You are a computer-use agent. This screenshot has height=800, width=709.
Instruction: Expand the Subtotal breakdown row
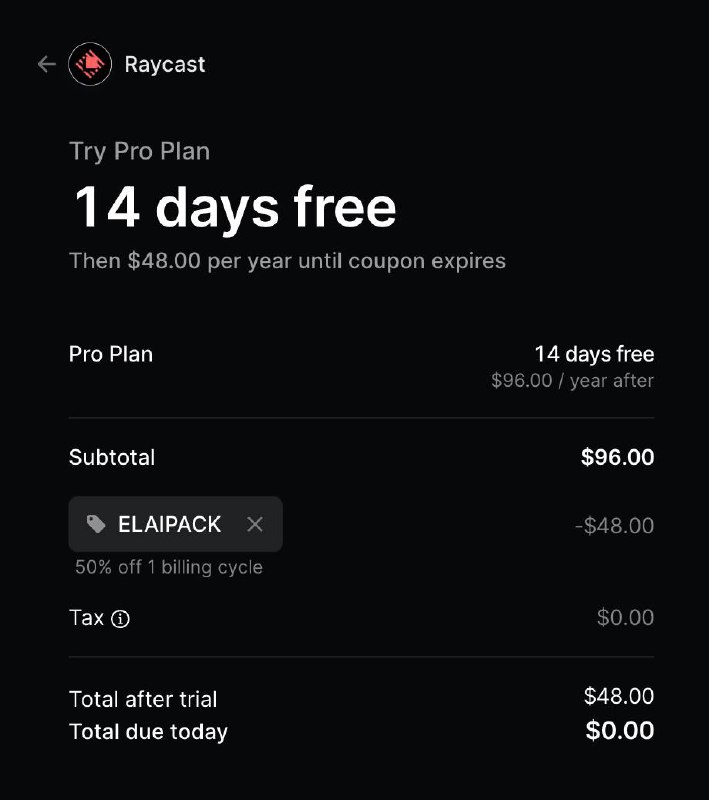[x=112, y=457]
